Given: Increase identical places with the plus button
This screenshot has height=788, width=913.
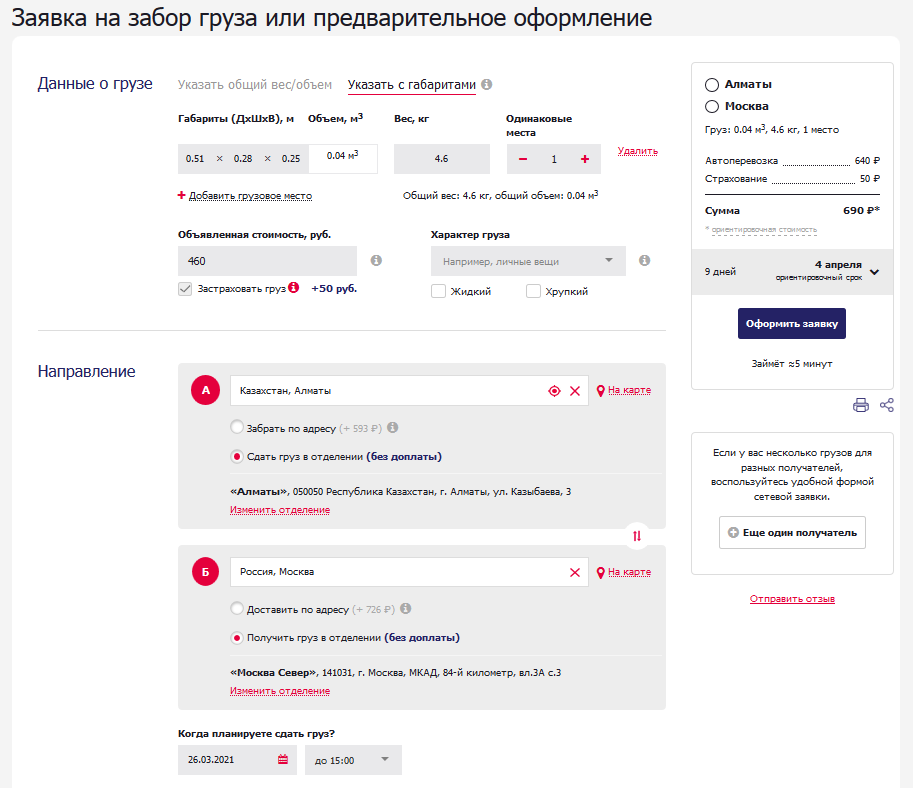Looking at the screenshot, I should (585, 160).
